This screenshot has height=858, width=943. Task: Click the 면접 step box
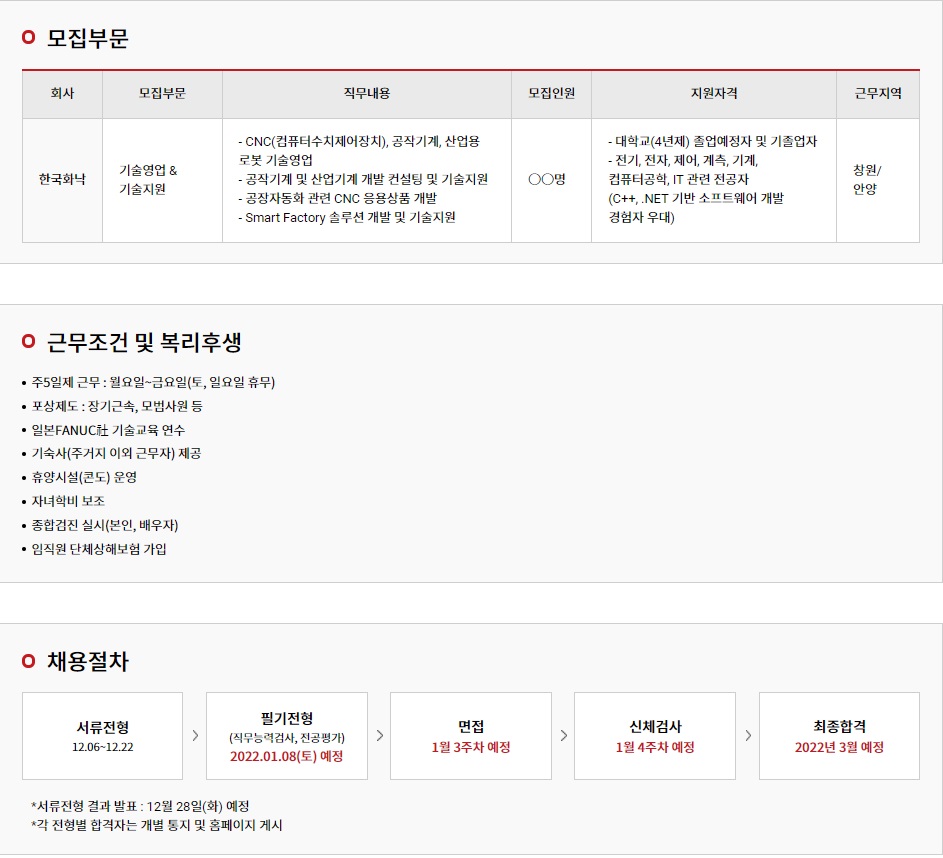471,736
